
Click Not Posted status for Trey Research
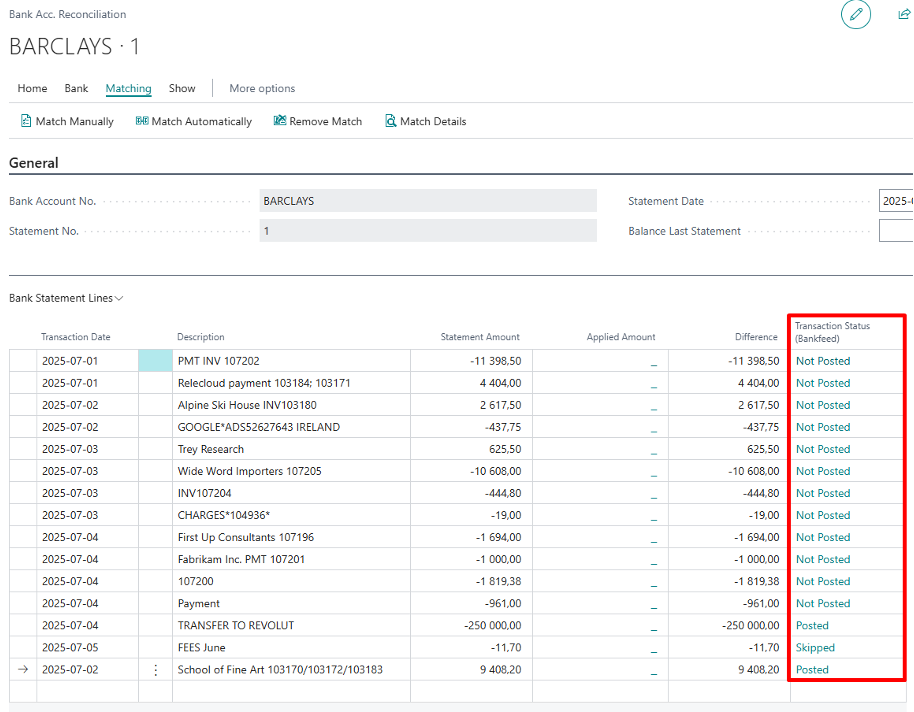pyautogui.click(x=823, y=449)
